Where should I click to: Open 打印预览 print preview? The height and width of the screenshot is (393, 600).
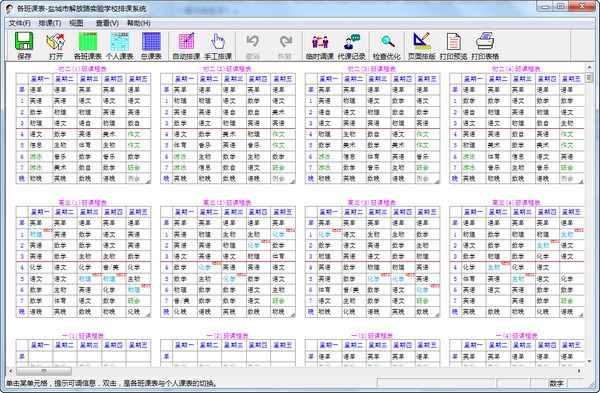453,46
